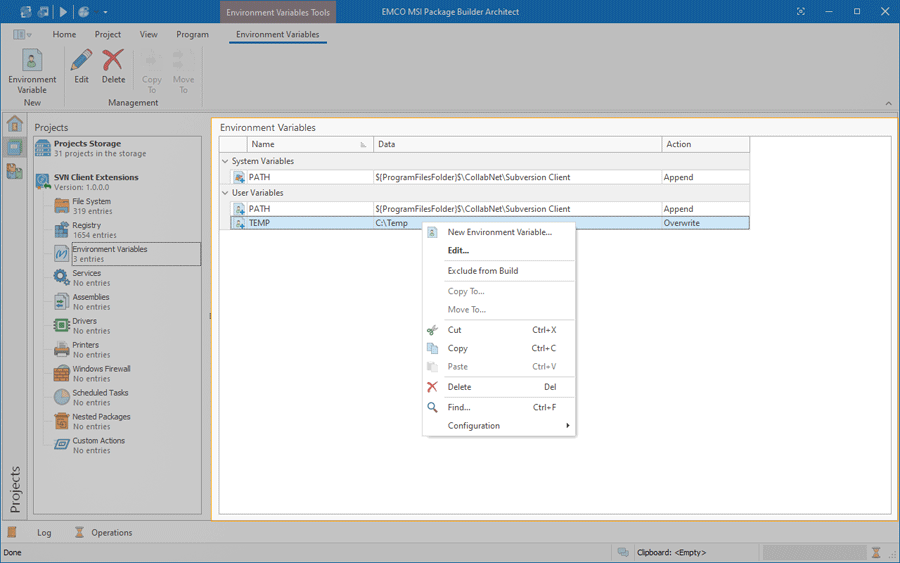Click the Copy To ribbon icon

[x=152, y=60]
